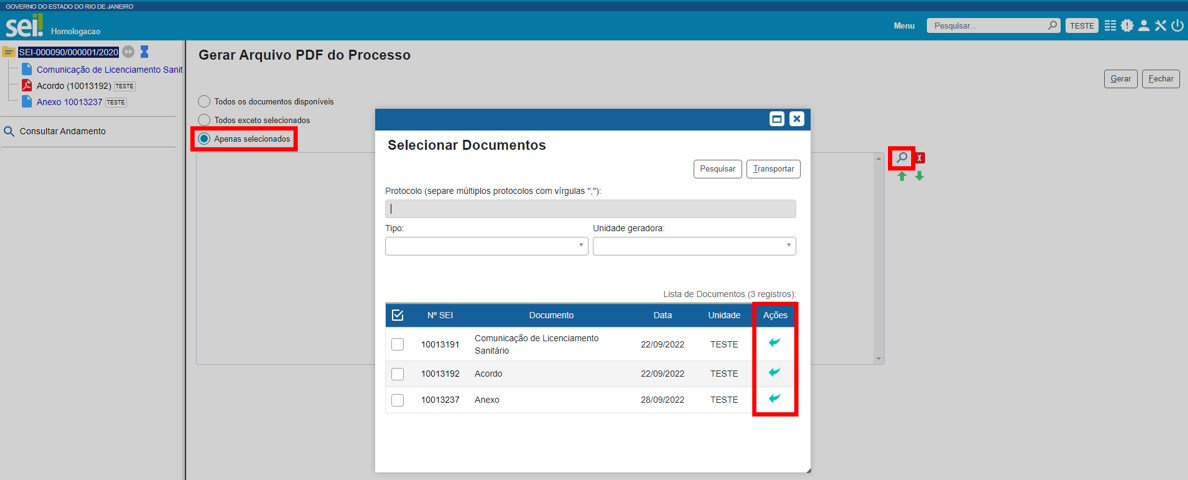This screenshot has height=480, width=1188.
Task: Expand the Unidade geradora dropdown
Action: [x=694, y=246]
